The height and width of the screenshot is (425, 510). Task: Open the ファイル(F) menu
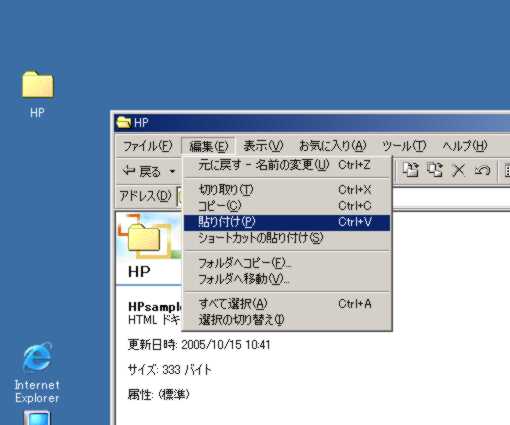click(x=147, y=146)
